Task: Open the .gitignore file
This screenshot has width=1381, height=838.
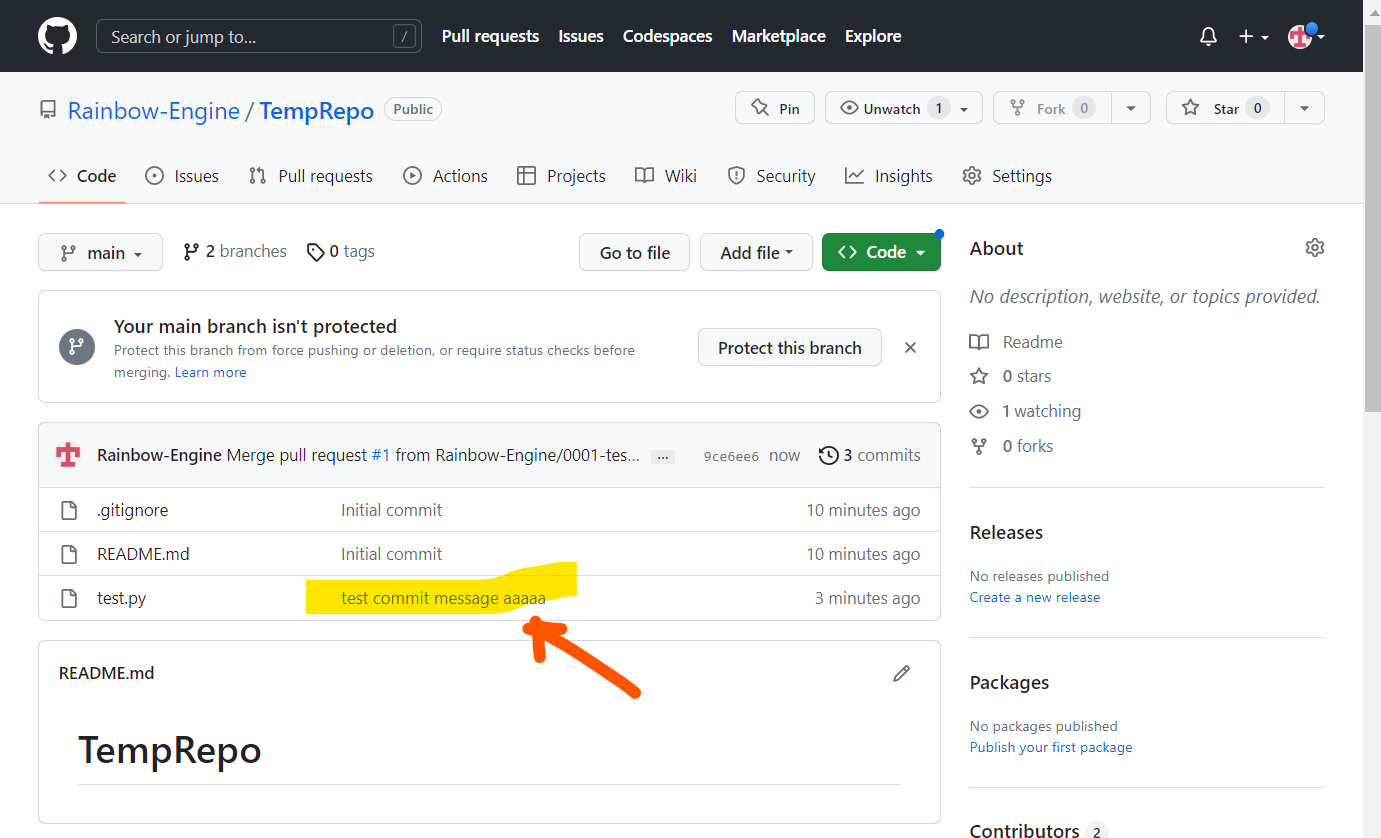Action: click(x=133, y=510)
